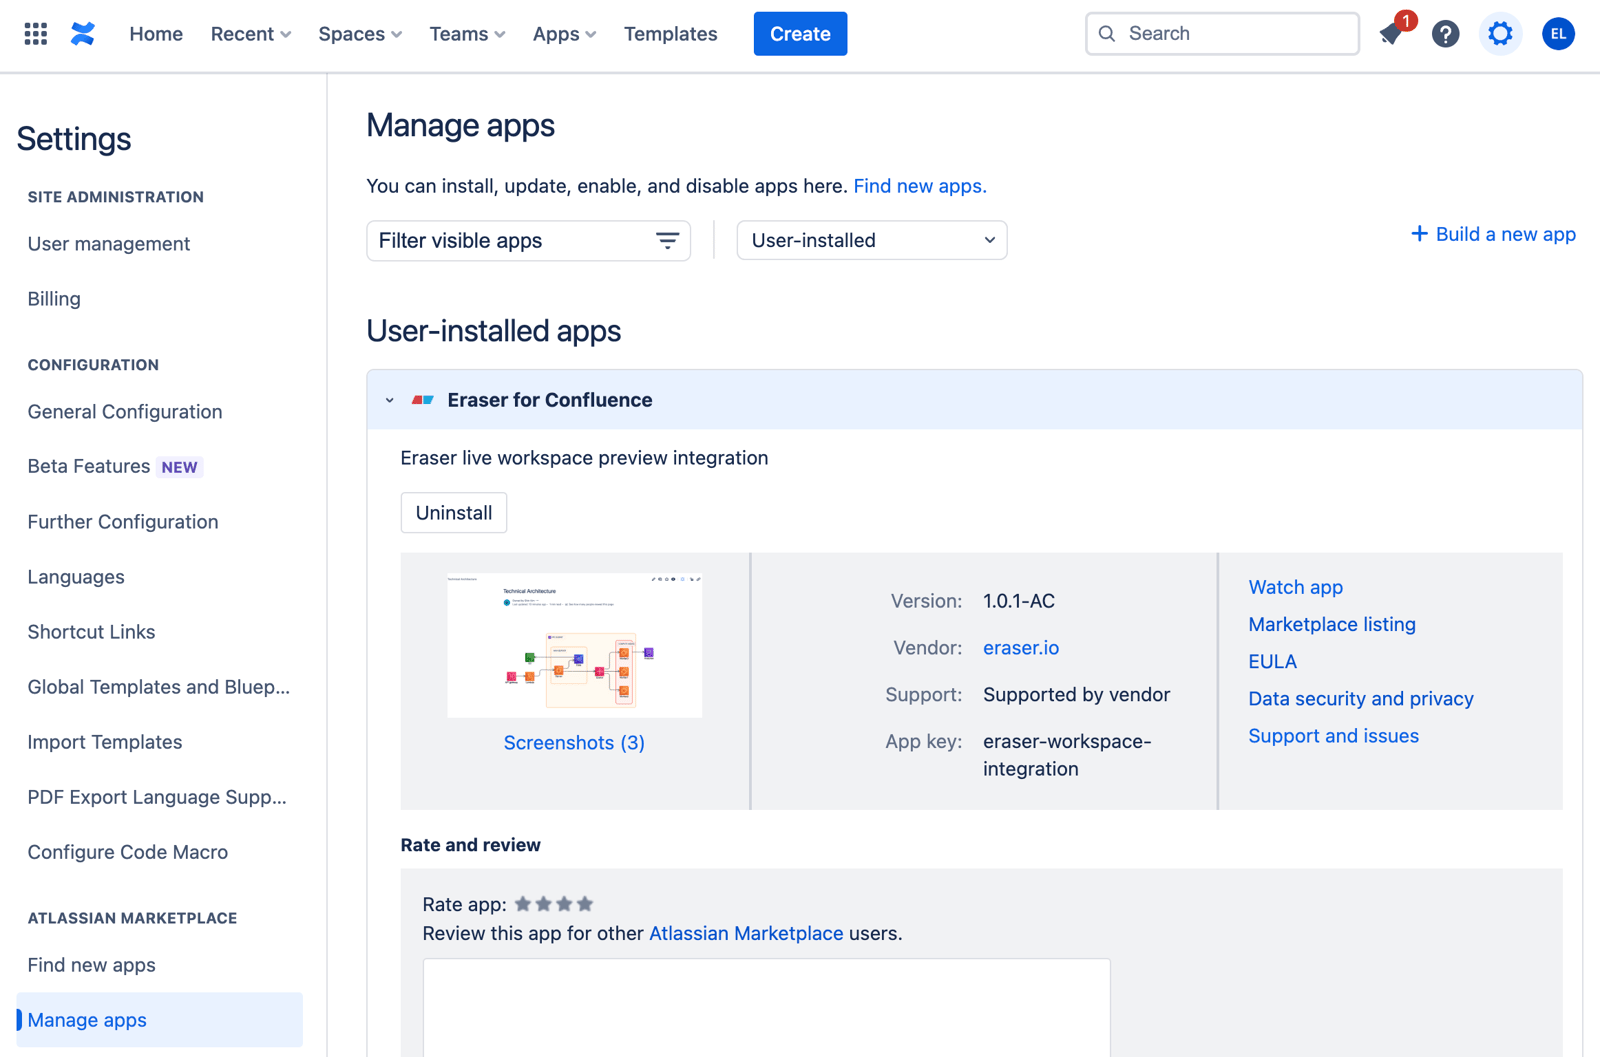Expand the Spaces dropdown menu
Viewport: 1600px width, 1057px height.
360,34
